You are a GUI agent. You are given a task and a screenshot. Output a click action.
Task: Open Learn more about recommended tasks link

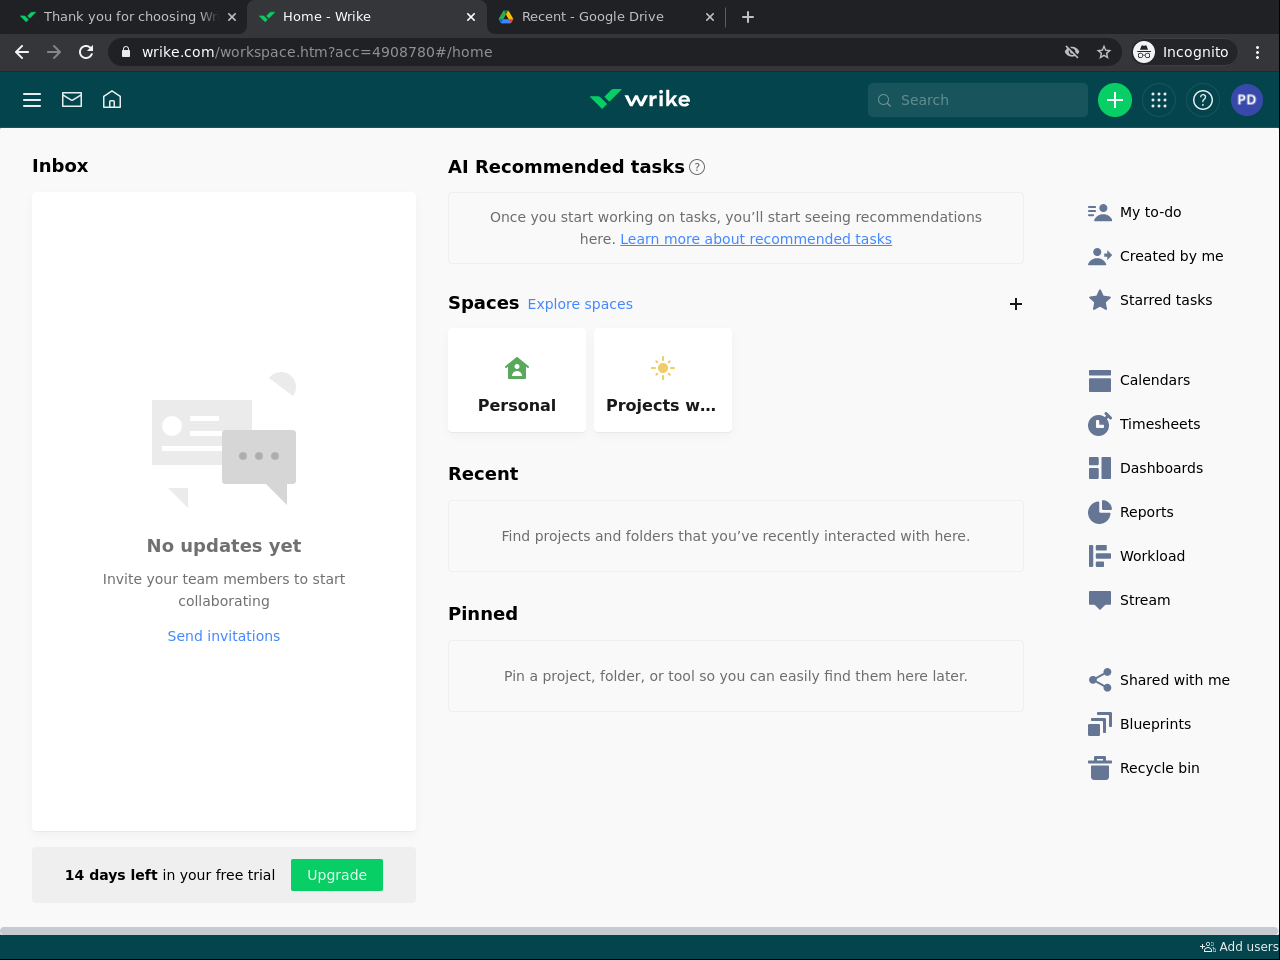(756, 239)
